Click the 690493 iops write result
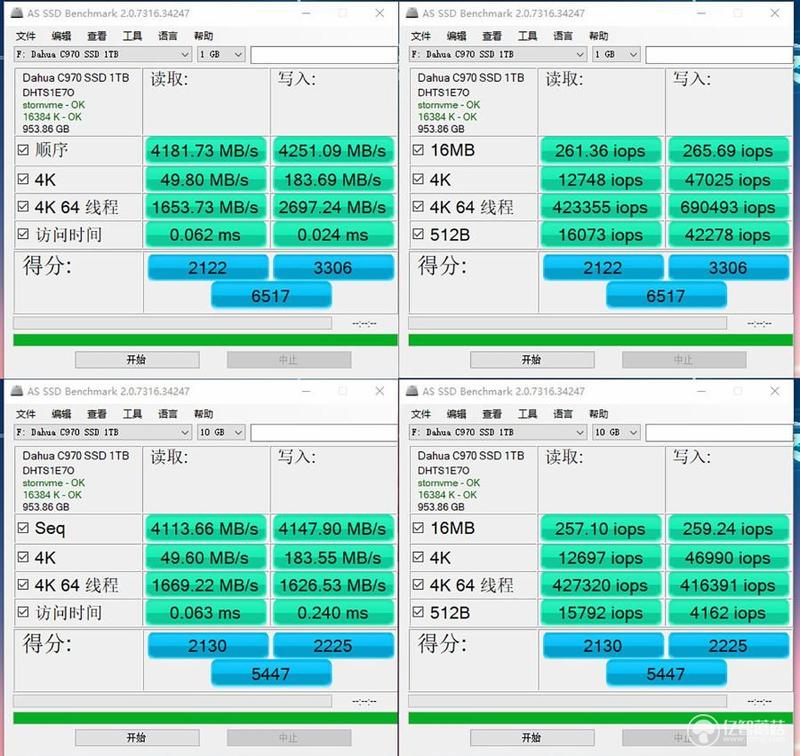Image resolution: width=800 pixels, height=756 pixels. click(x=728, y=207)
